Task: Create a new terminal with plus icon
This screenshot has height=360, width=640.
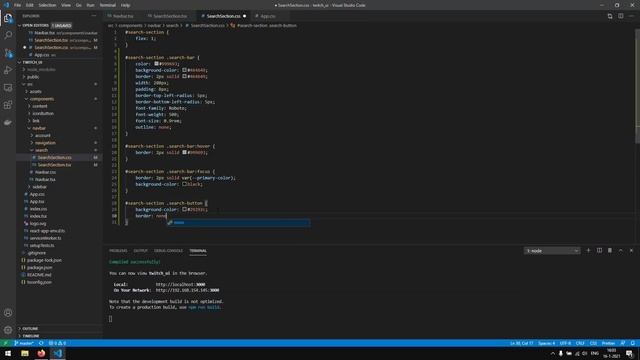Action: click(x=588, y=250)
